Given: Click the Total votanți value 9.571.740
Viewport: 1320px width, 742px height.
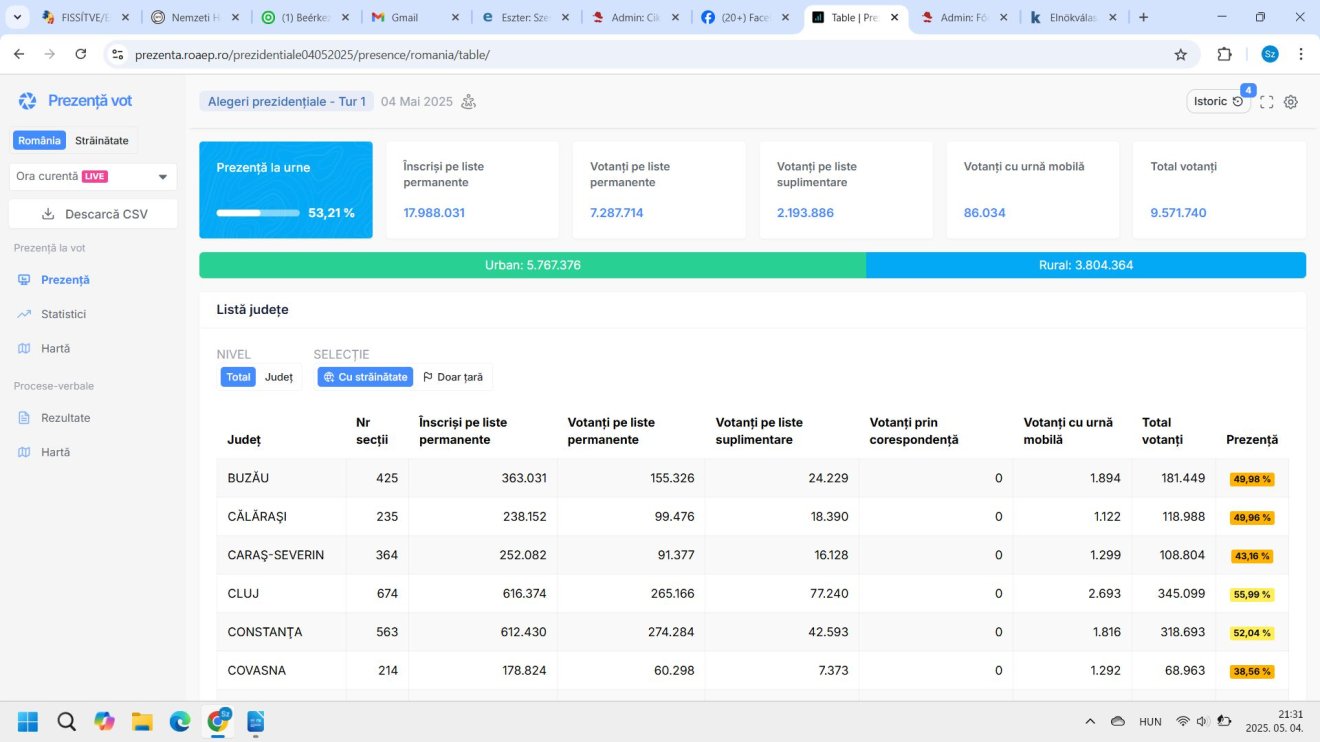Looking at the screenshot, I should 1178,213.
